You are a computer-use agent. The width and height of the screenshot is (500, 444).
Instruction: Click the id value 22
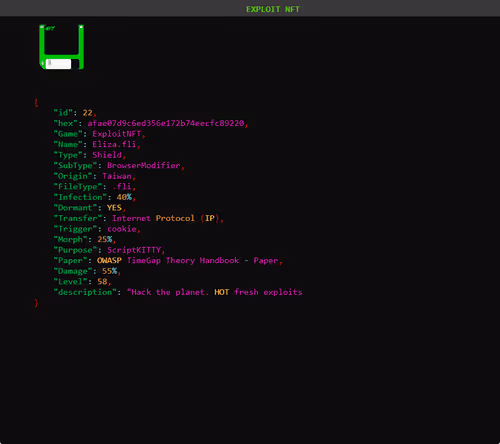(x=87, y=113)
